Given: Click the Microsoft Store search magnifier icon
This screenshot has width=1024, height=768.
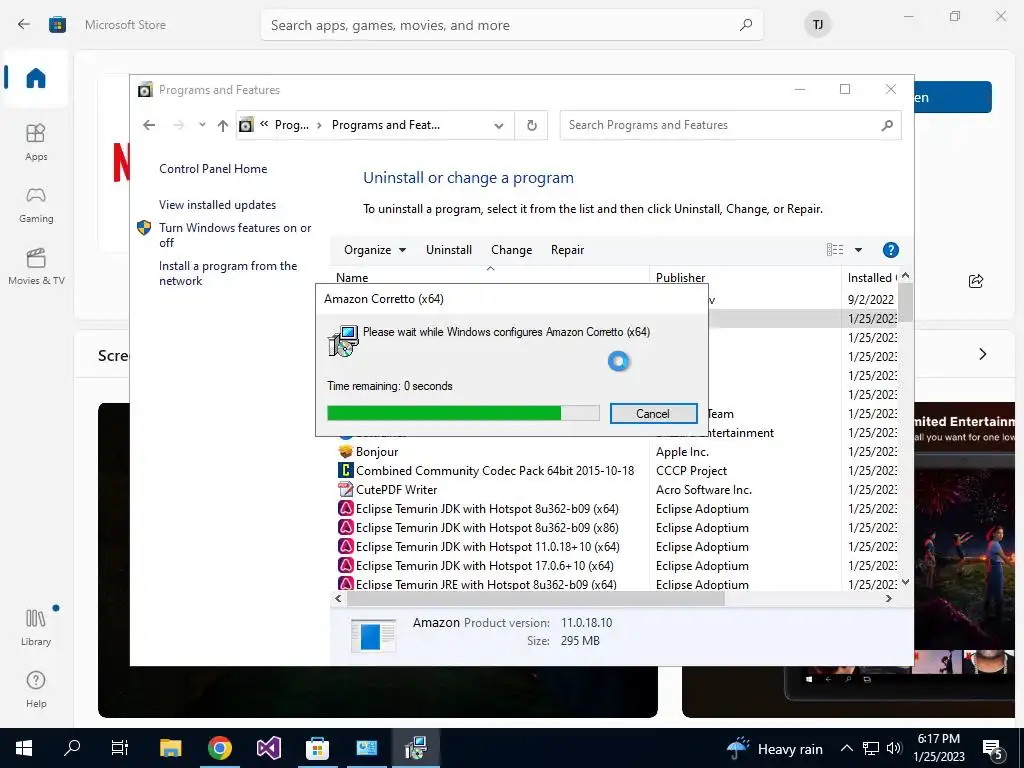Looking at the screenshot, I should (746, 25).
